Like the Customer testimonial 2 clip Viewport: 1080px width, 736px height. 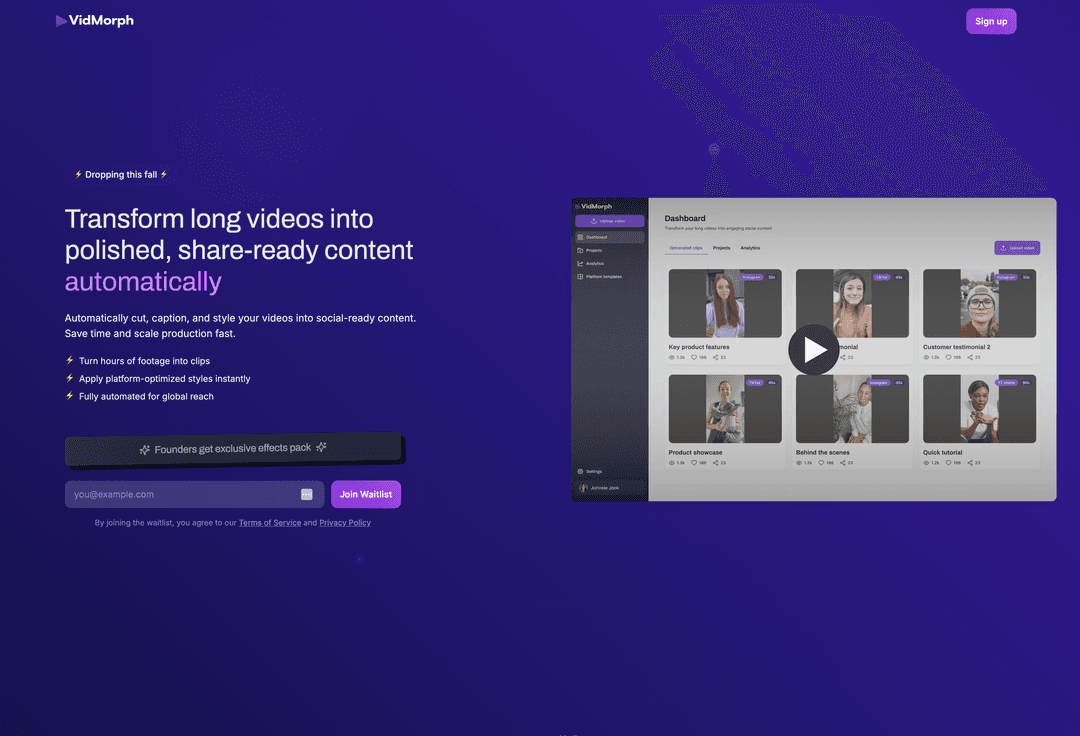click(948, 356)
